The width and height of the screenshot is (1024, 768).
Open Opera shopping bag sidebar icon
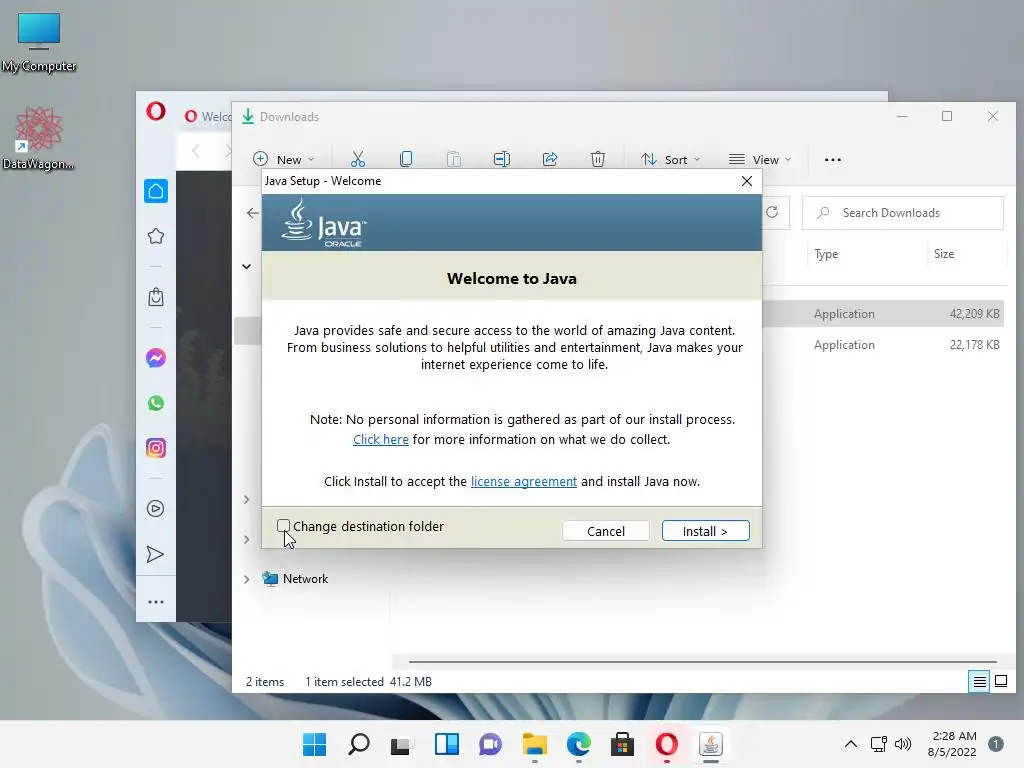click(x=156, y=297)
